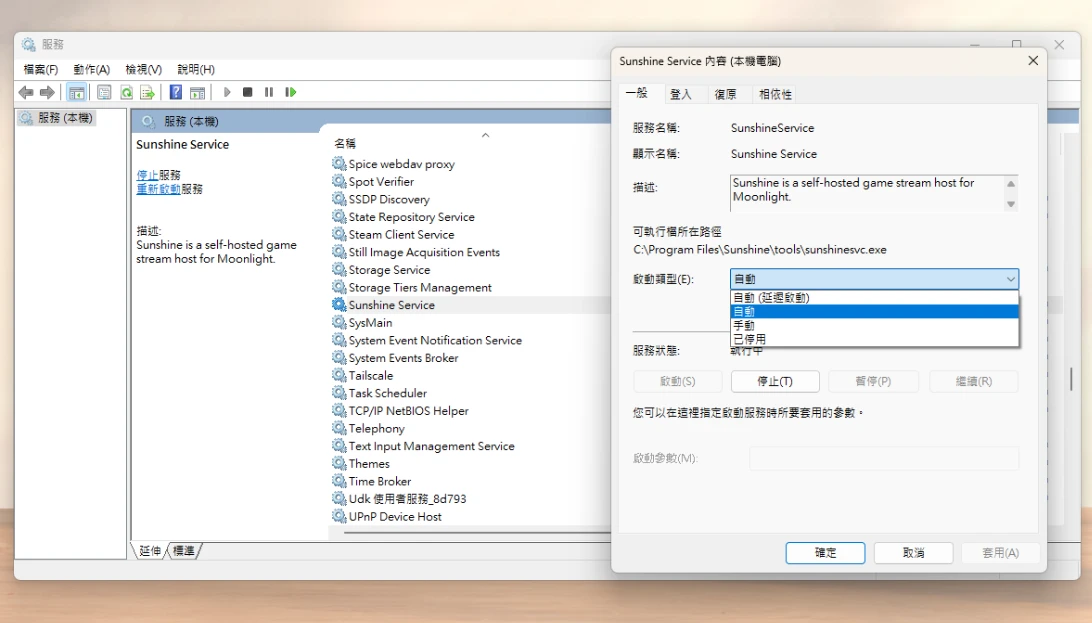
Task: Click the horizontal scrollbar under services list
Action: [476, 533]
